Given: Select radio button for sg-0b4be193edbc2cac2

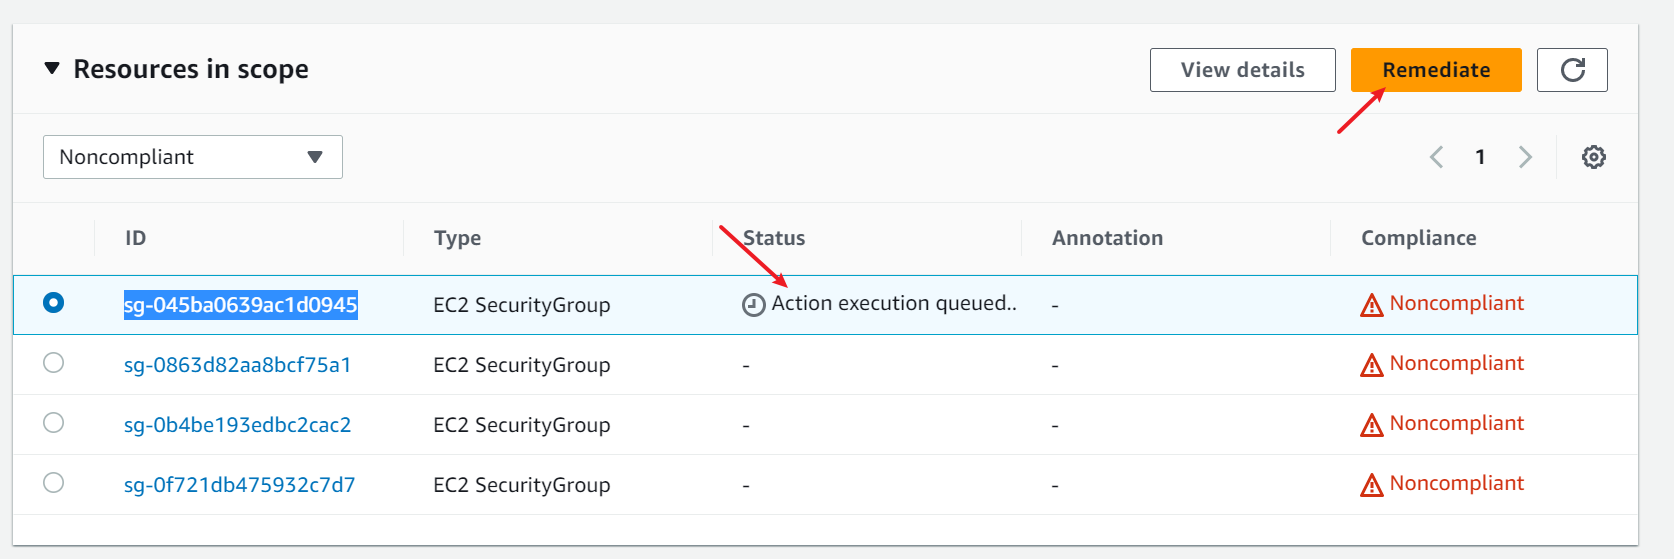Looking at the screenshot, I should [54, 423].
